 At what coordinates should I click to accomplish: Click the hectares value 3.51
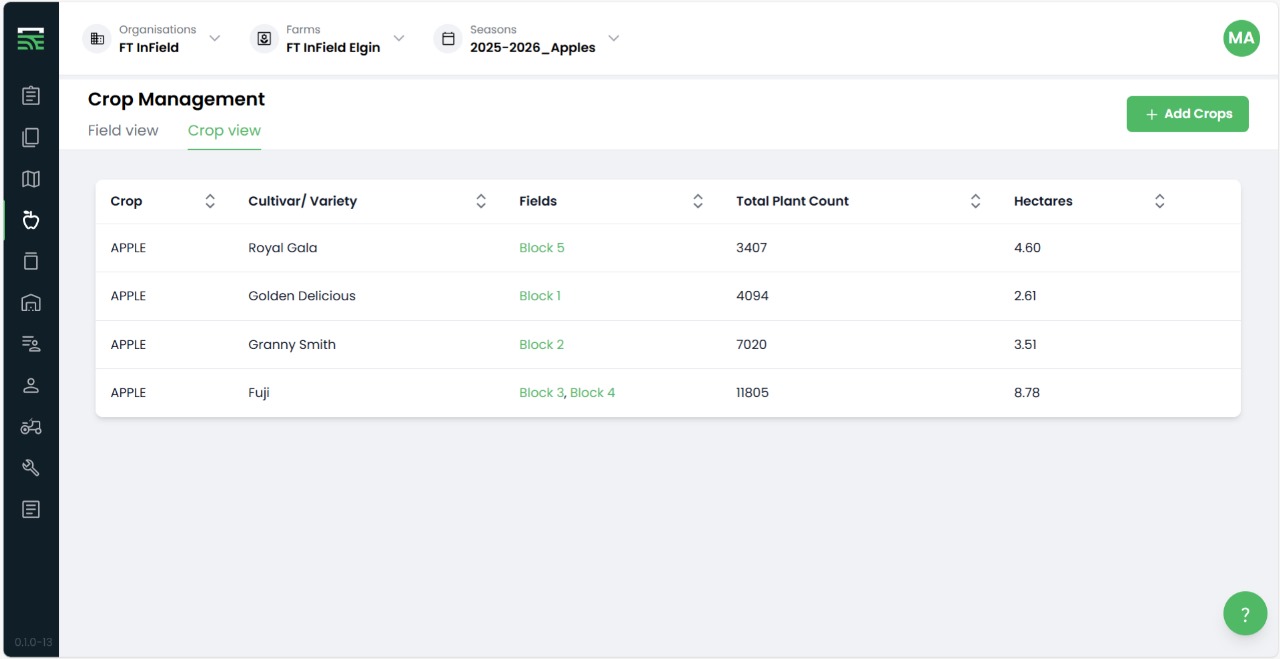(1026, 345)
